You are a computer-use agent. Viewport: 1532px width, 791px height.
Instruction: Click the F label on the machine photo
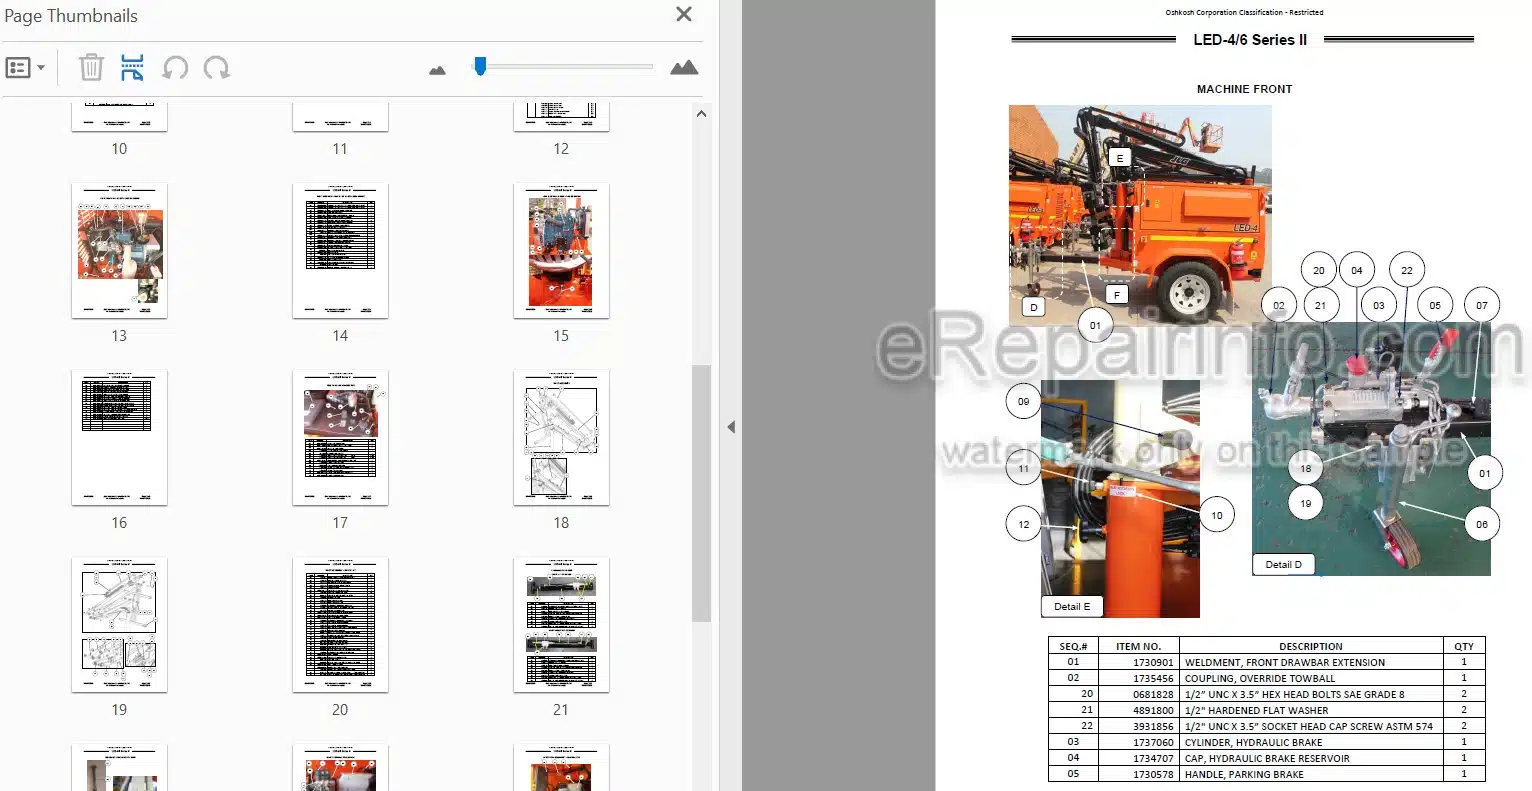pyautogui.click(x=1116, y=294)
